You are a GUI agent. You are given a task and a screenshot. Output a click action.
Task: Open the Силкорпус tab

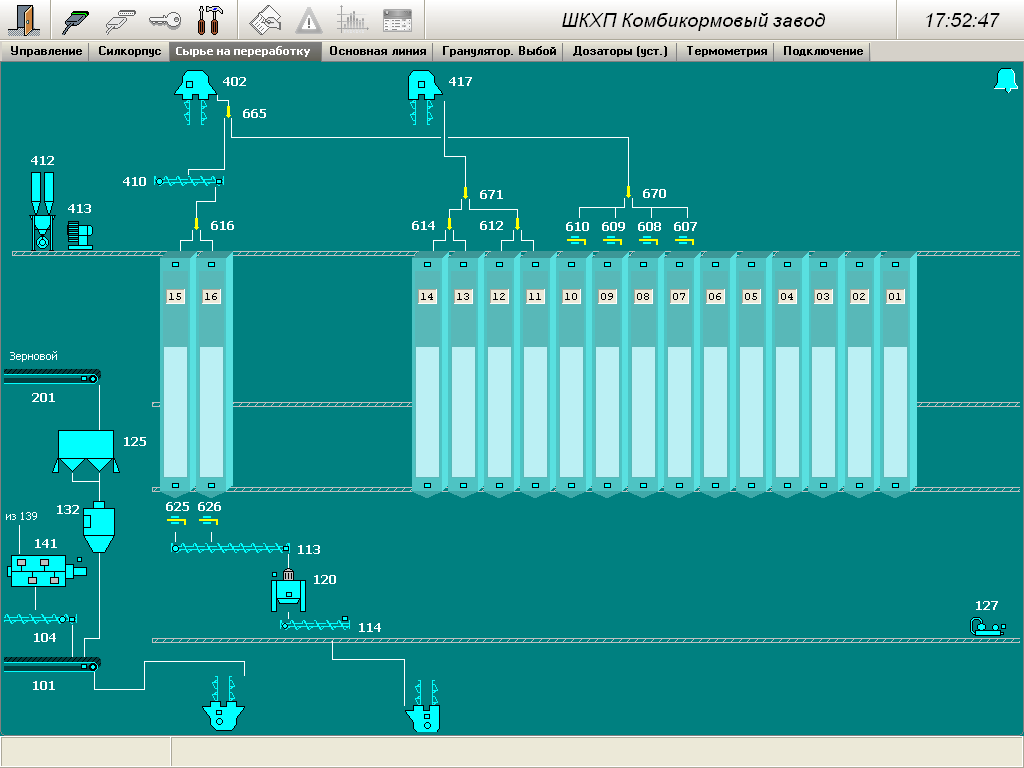click(x=129, y=51)
